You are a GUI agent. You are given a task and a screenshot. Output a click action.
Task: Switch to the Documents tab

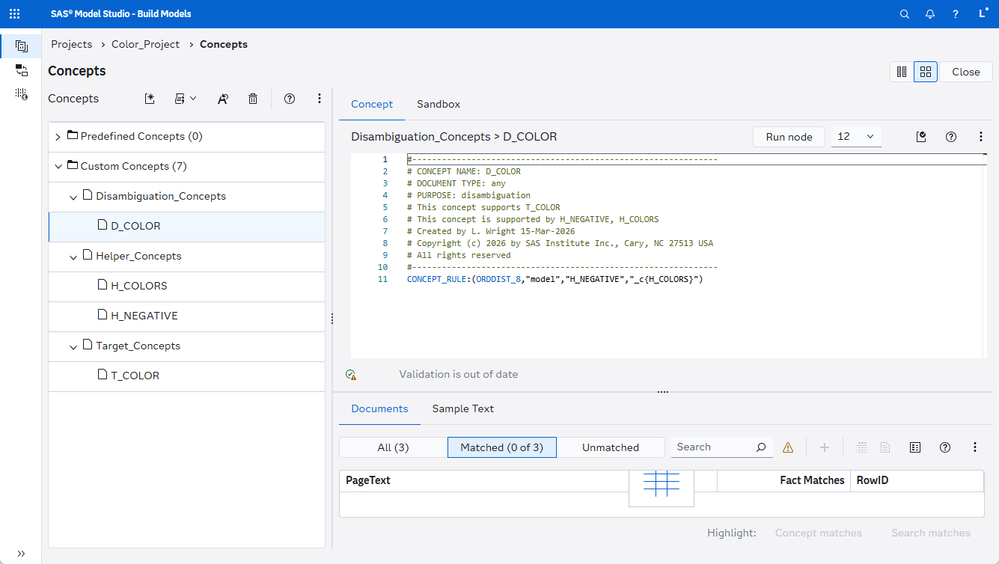click(x=379, y=409)
